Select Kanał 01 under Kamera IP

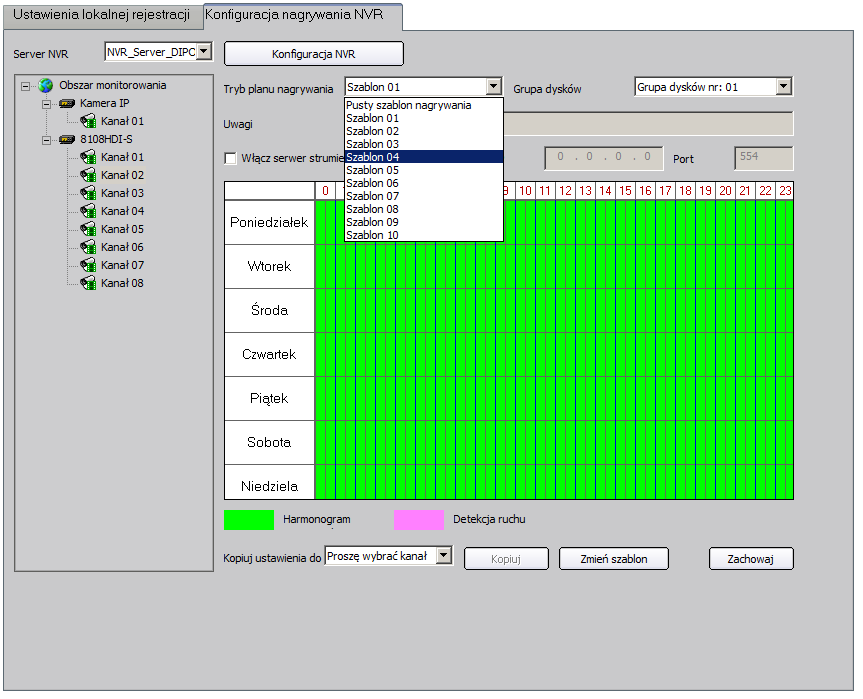click(x=122, y=121)
